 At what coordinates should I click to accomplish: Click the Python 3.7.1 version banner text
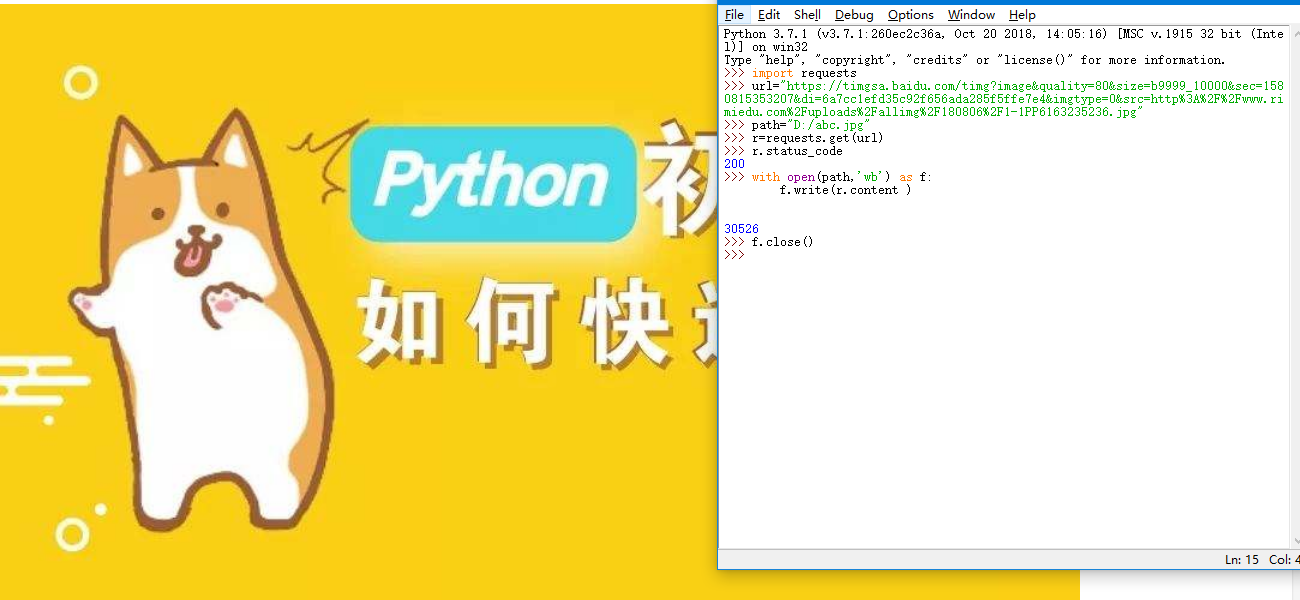[x=1003, y=40]
